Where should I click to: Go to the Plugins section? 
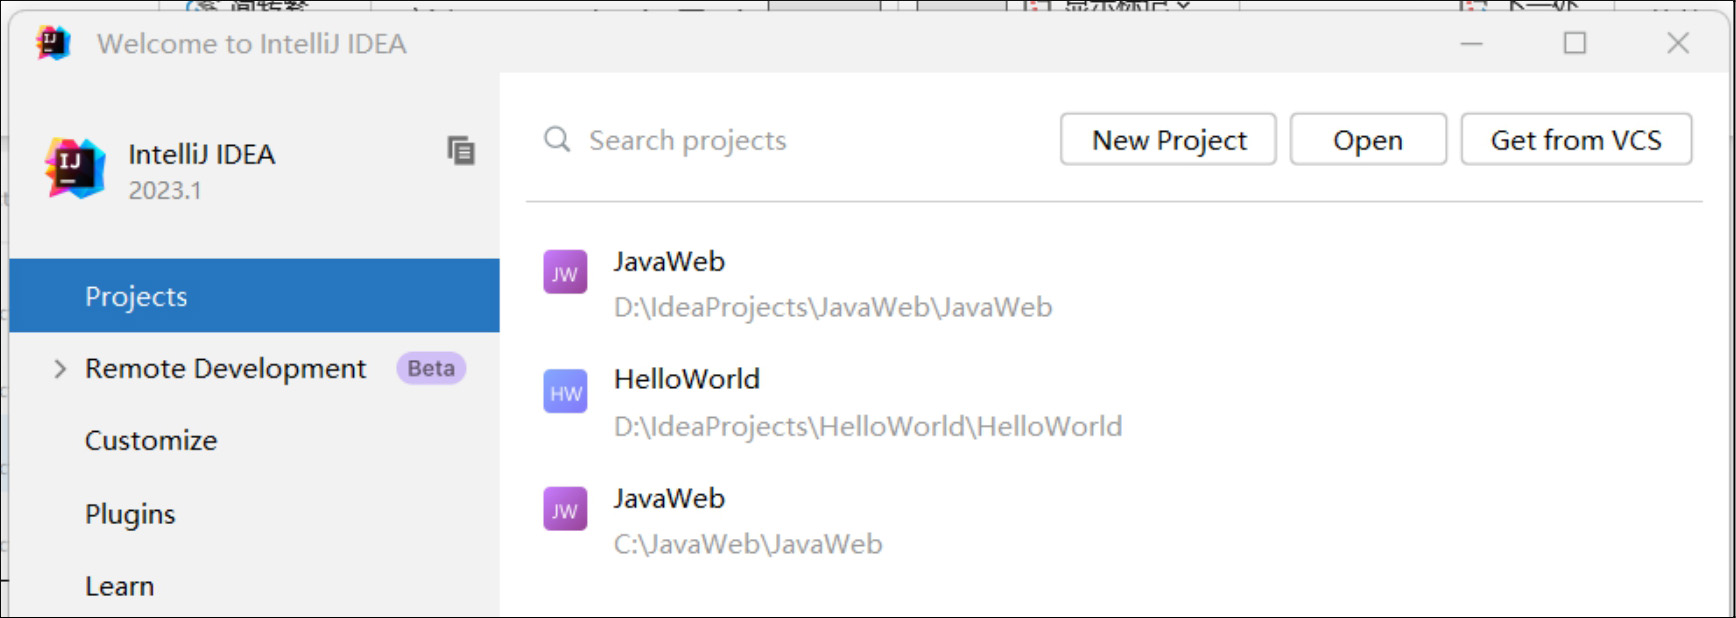click(x=130, y=514)
